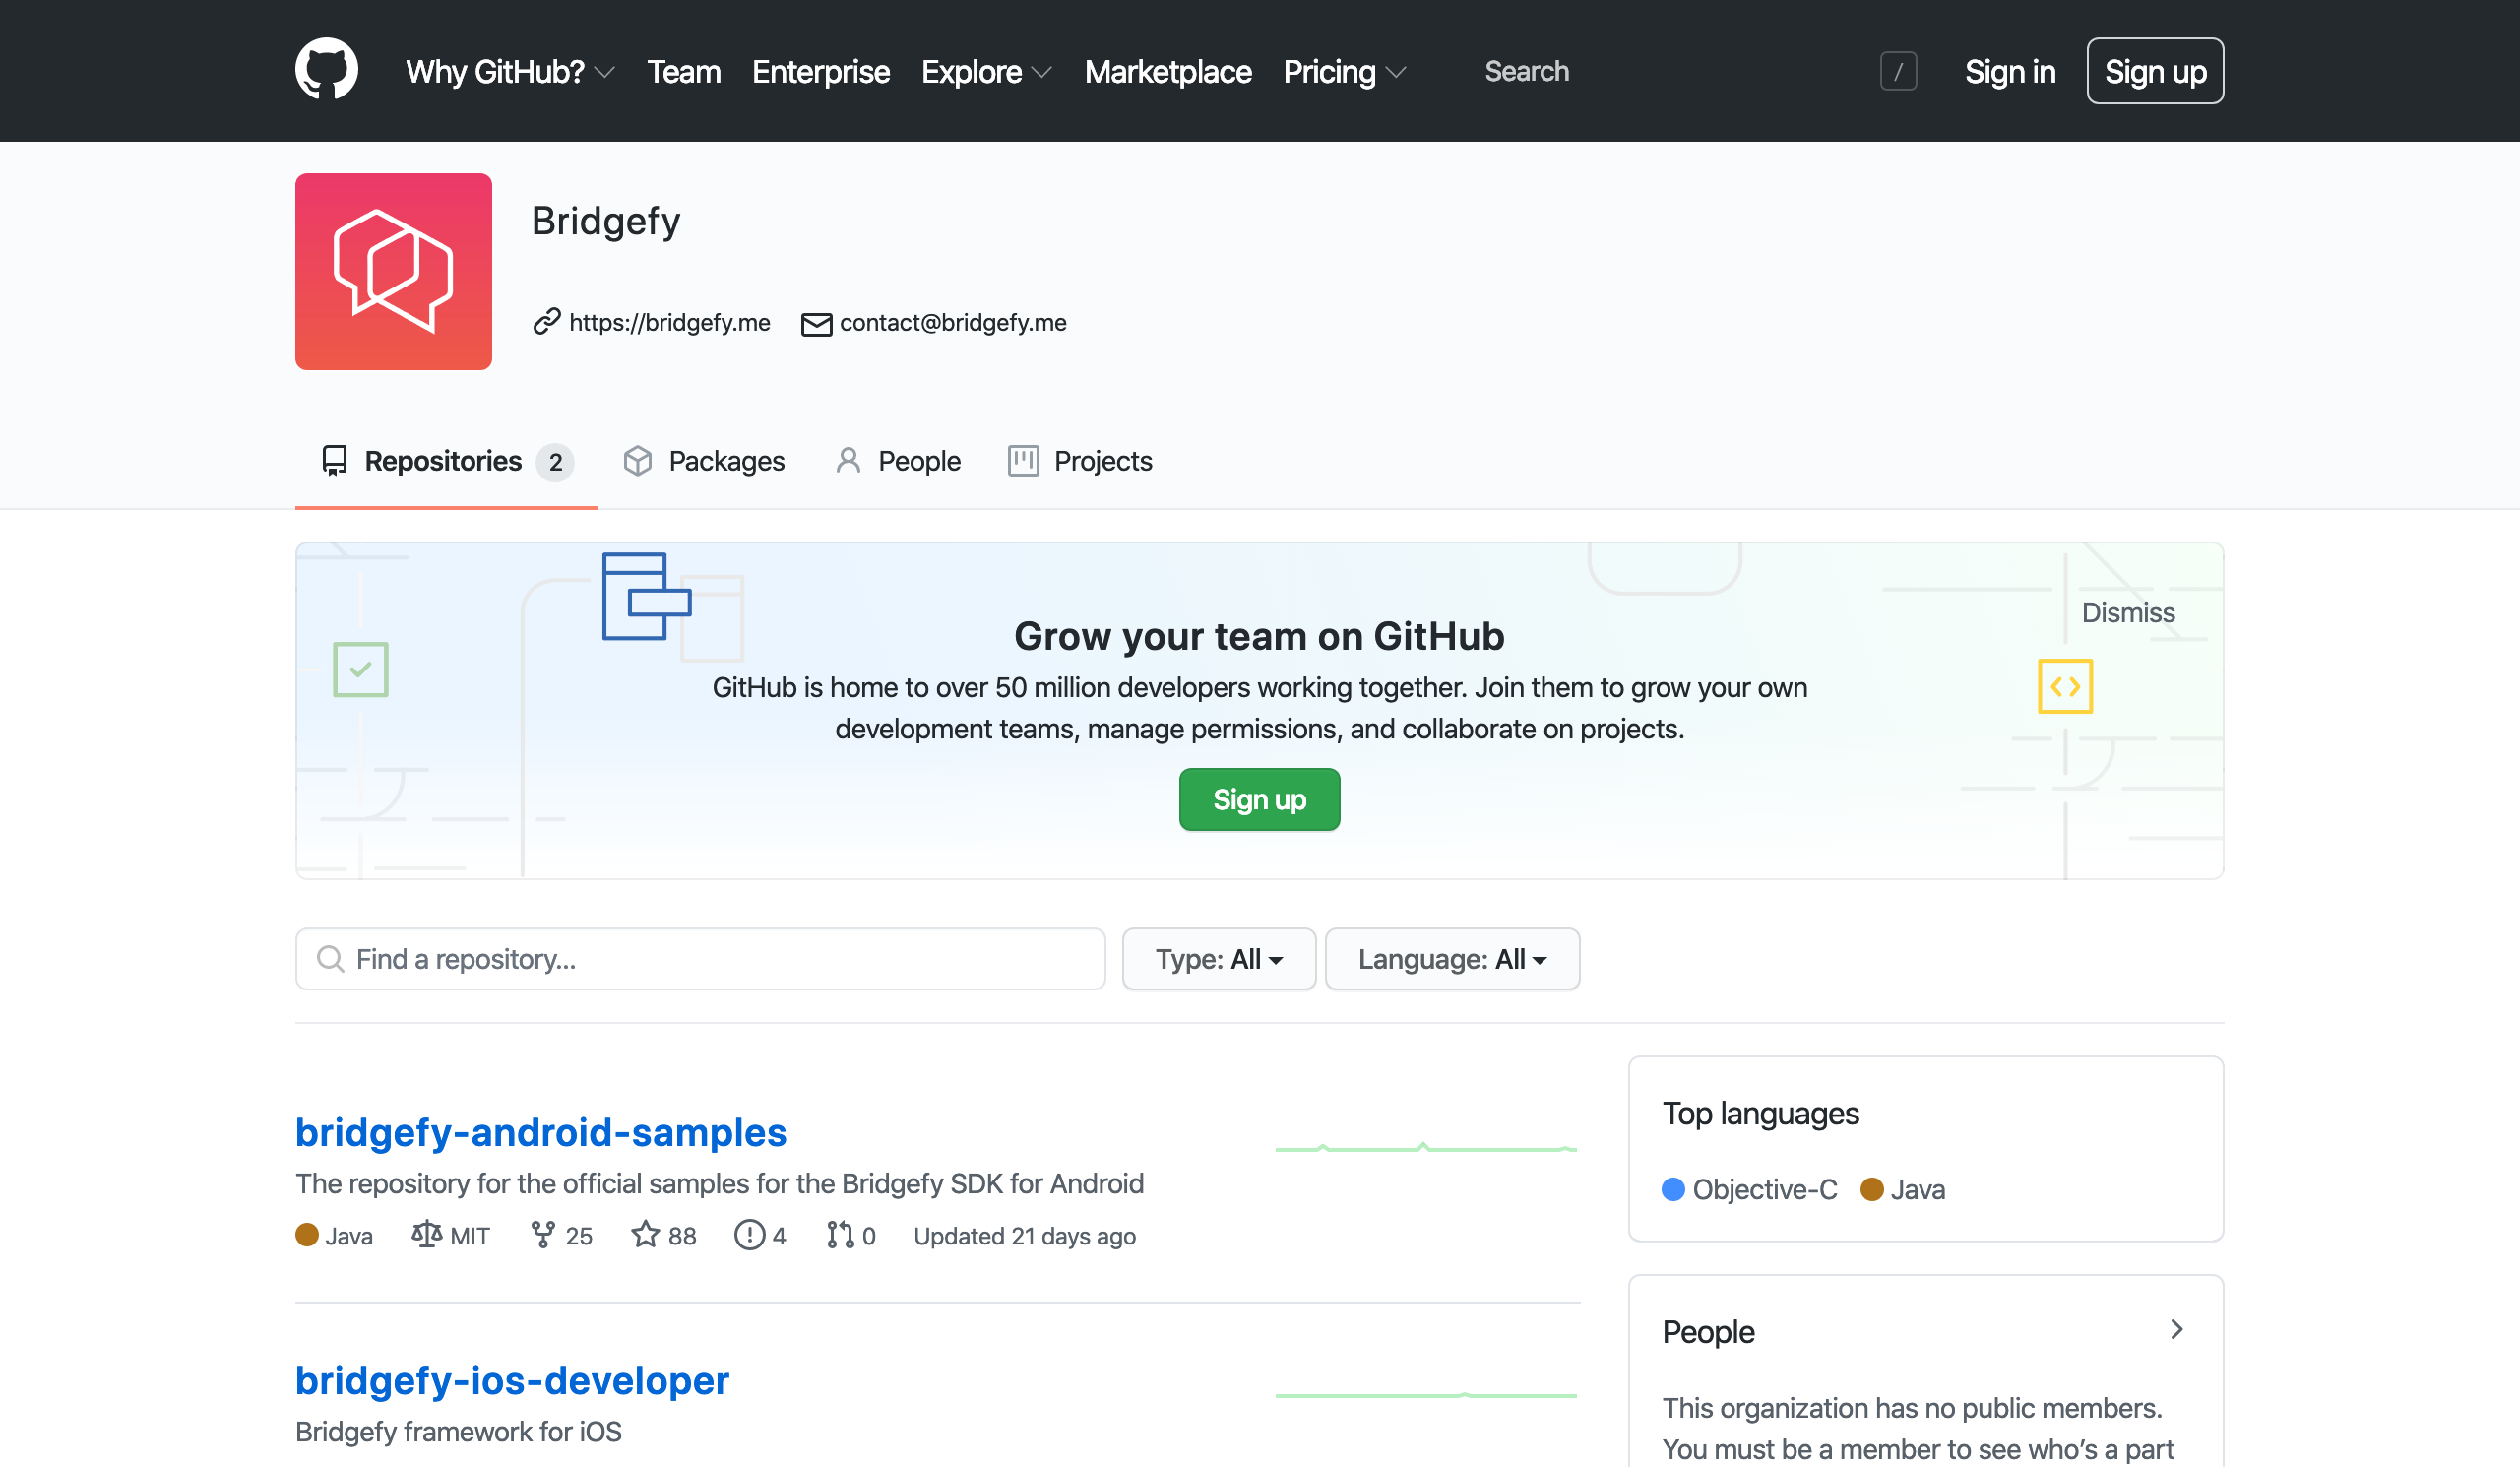2520x1467 pixels.
Task: Click the green Sign up button
Action: pos(1259,799)
